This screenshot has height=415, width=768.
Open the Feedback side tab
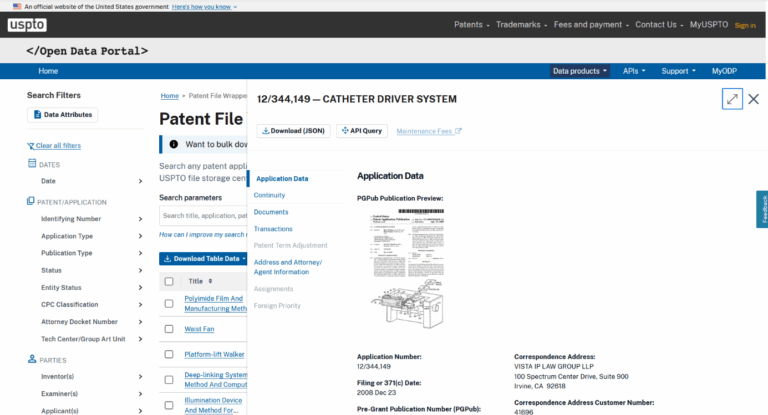coord(762,208)
